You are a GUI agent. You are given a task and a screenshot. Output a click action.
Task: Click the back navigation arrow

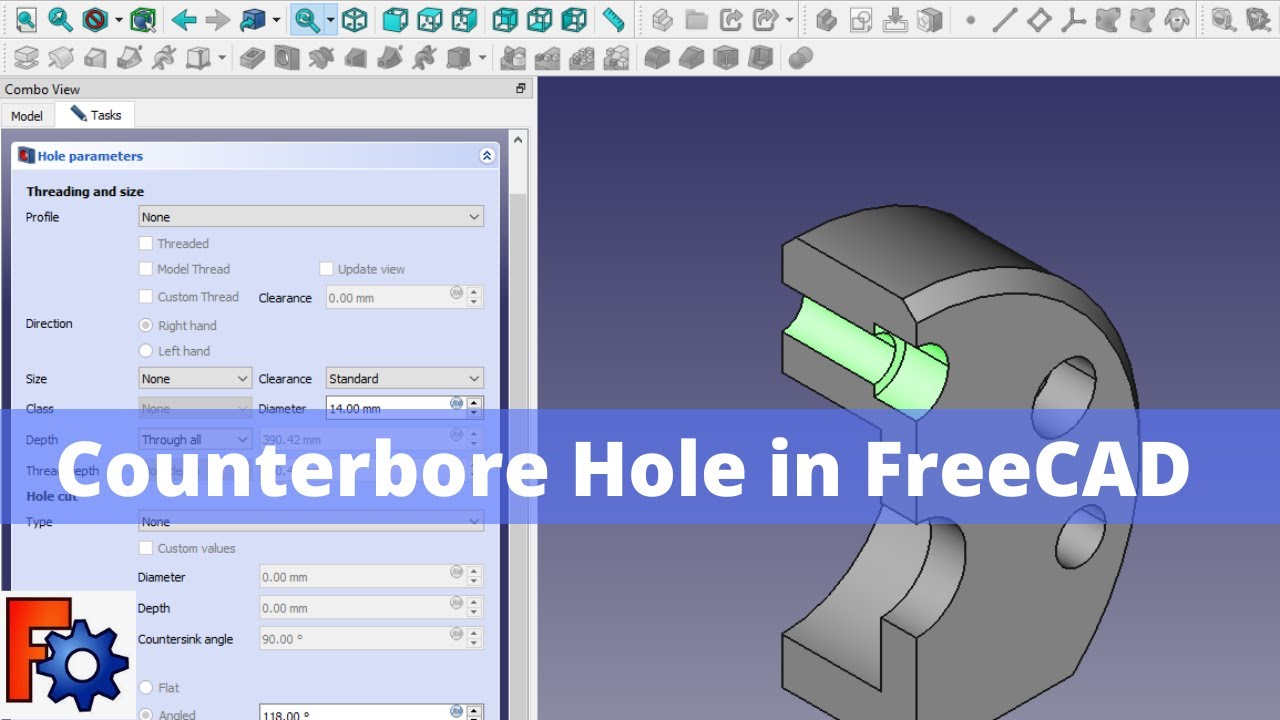click(183, 19)
